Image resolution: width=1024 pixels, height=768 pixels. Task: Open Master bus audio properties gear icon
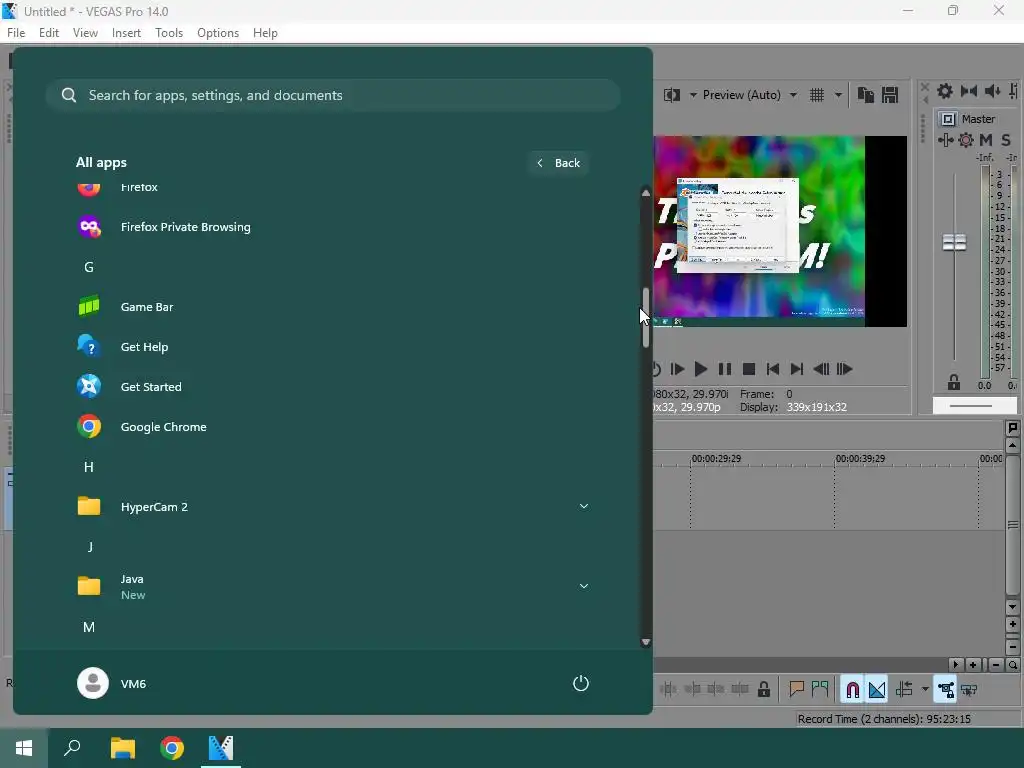tap(944, 91)
